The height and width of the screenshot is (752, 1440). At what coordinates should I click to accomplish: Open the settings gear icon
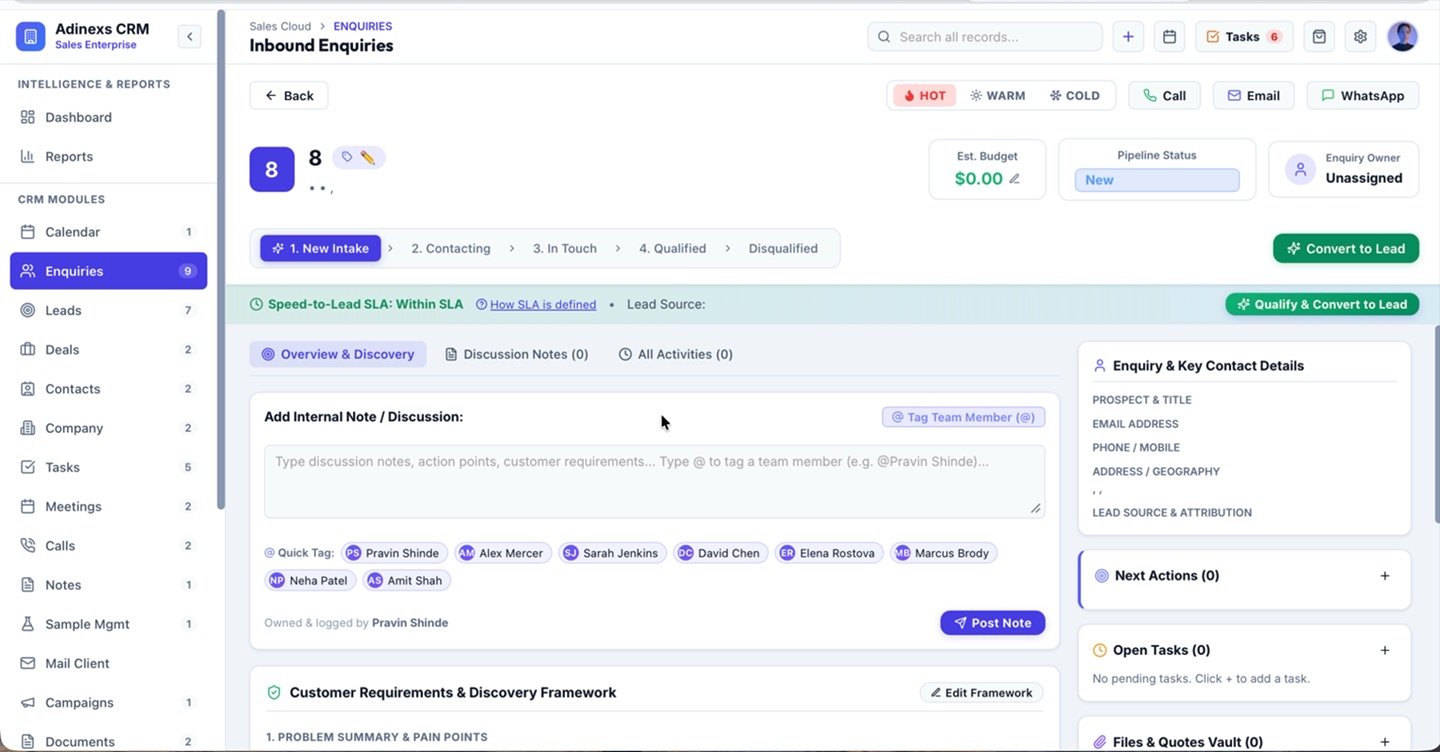tap(1360, 37)
